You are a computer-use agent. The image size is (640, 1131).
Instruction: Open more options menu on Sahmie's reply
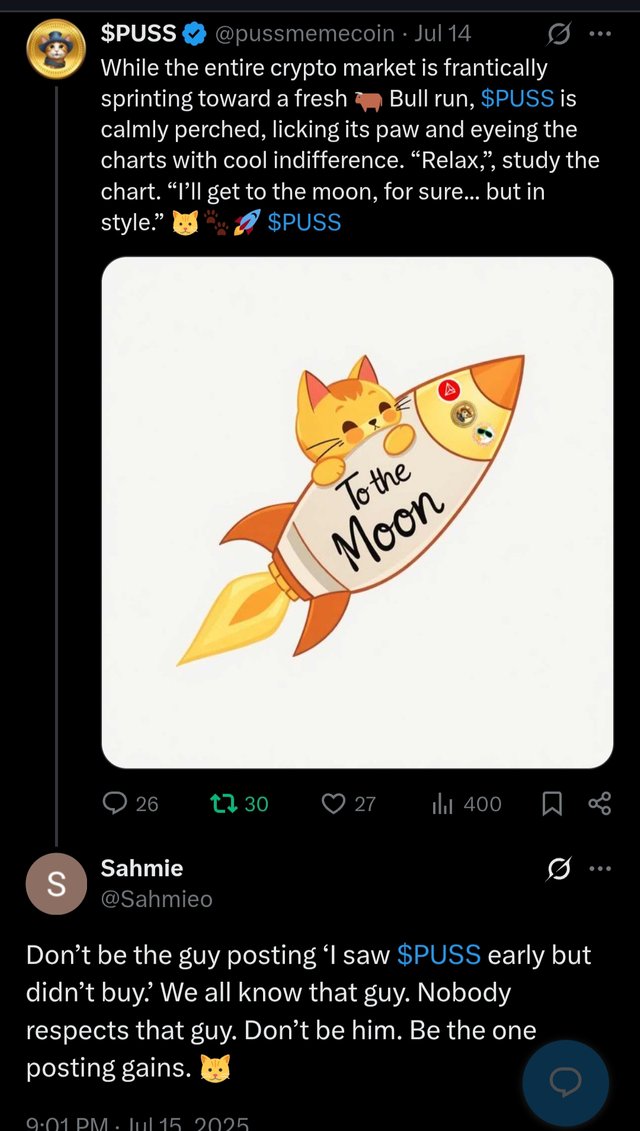click(600, 868)
